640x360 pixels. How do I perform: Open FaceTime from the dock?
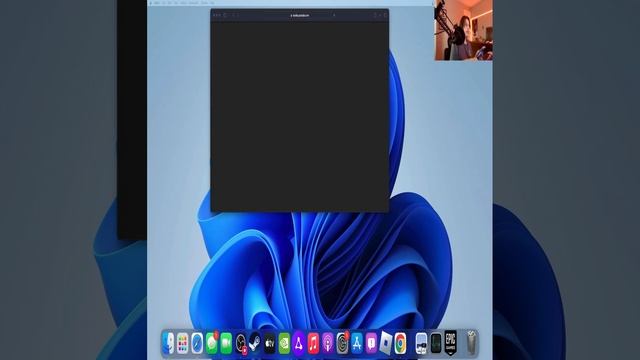[226, 343]
